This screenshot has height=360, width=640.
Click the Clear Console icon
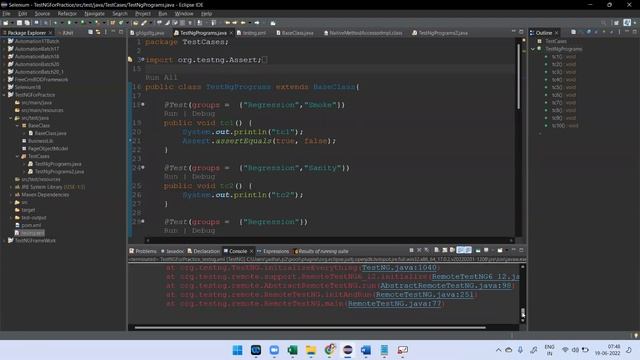pyautogui.click(x=436, y=250)
